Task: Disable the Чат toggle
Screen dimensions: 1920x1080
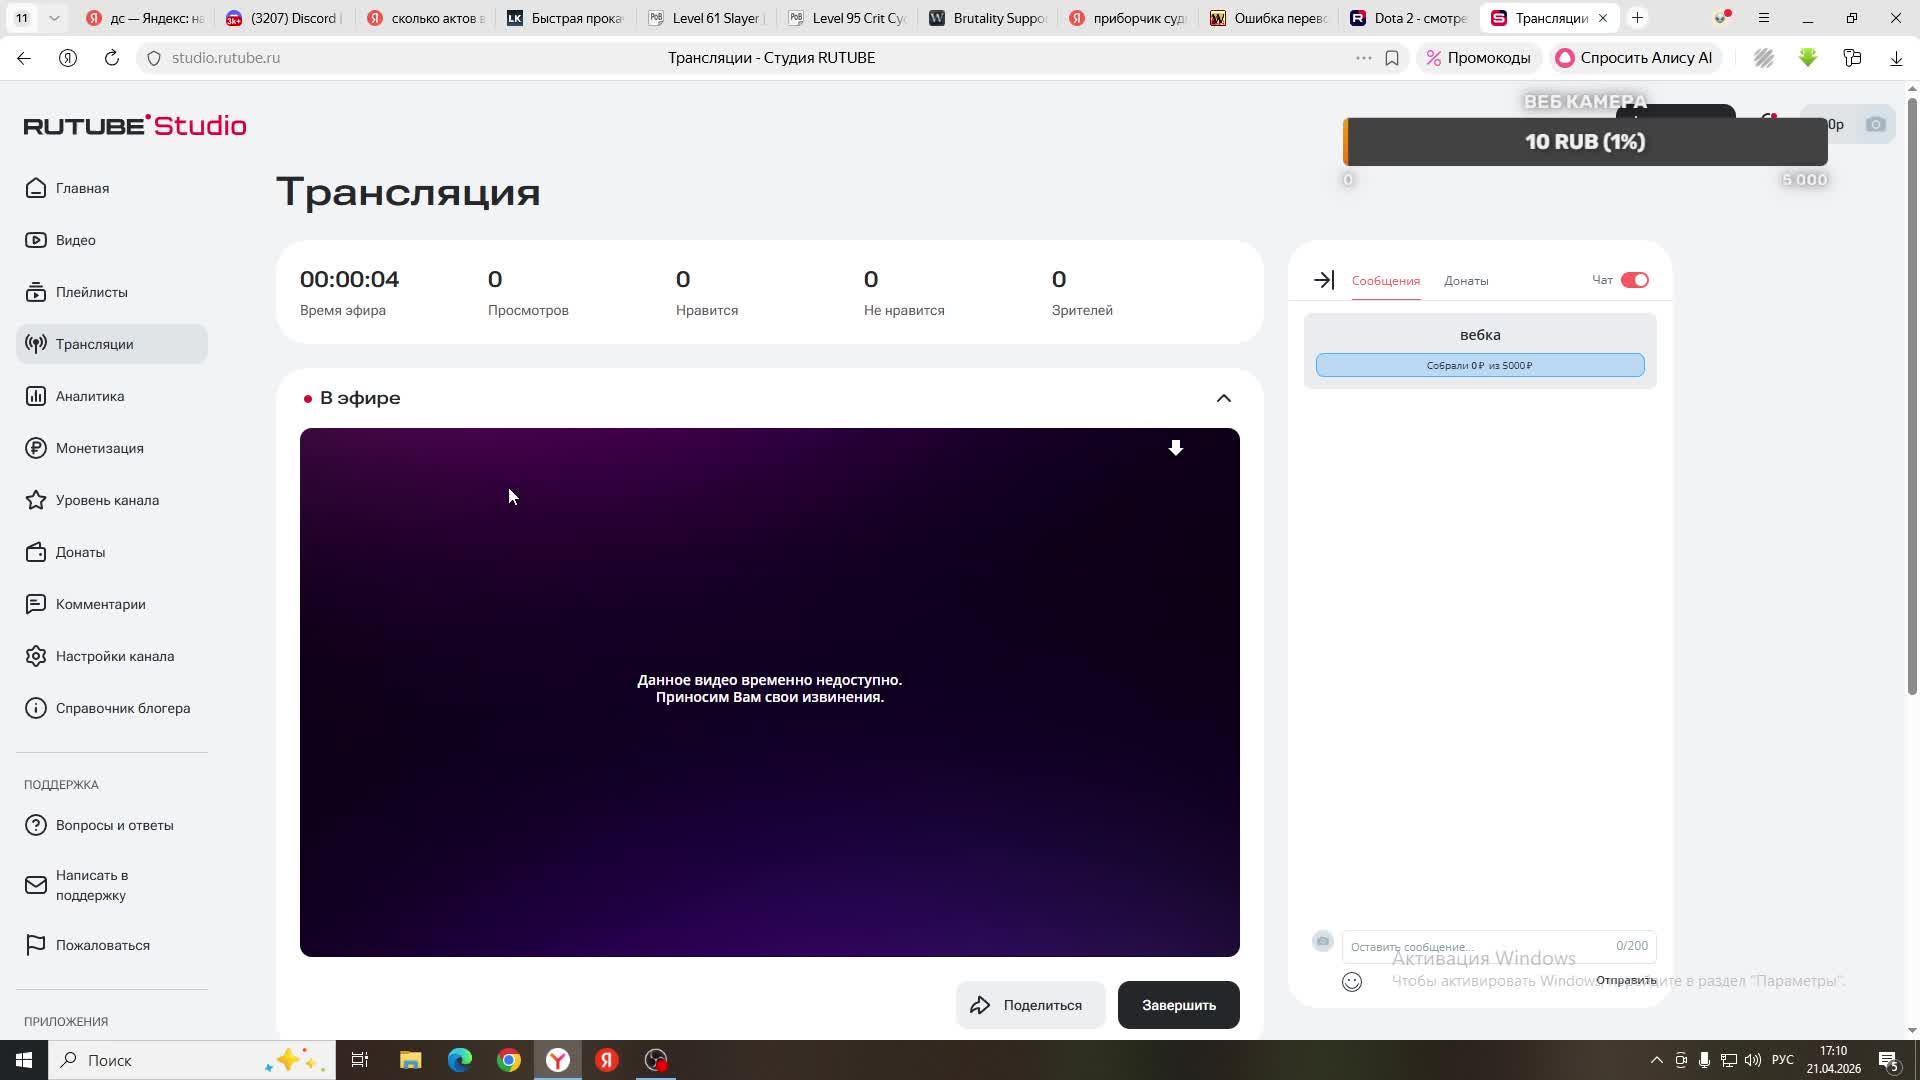Action: (x=1634, y=280)
